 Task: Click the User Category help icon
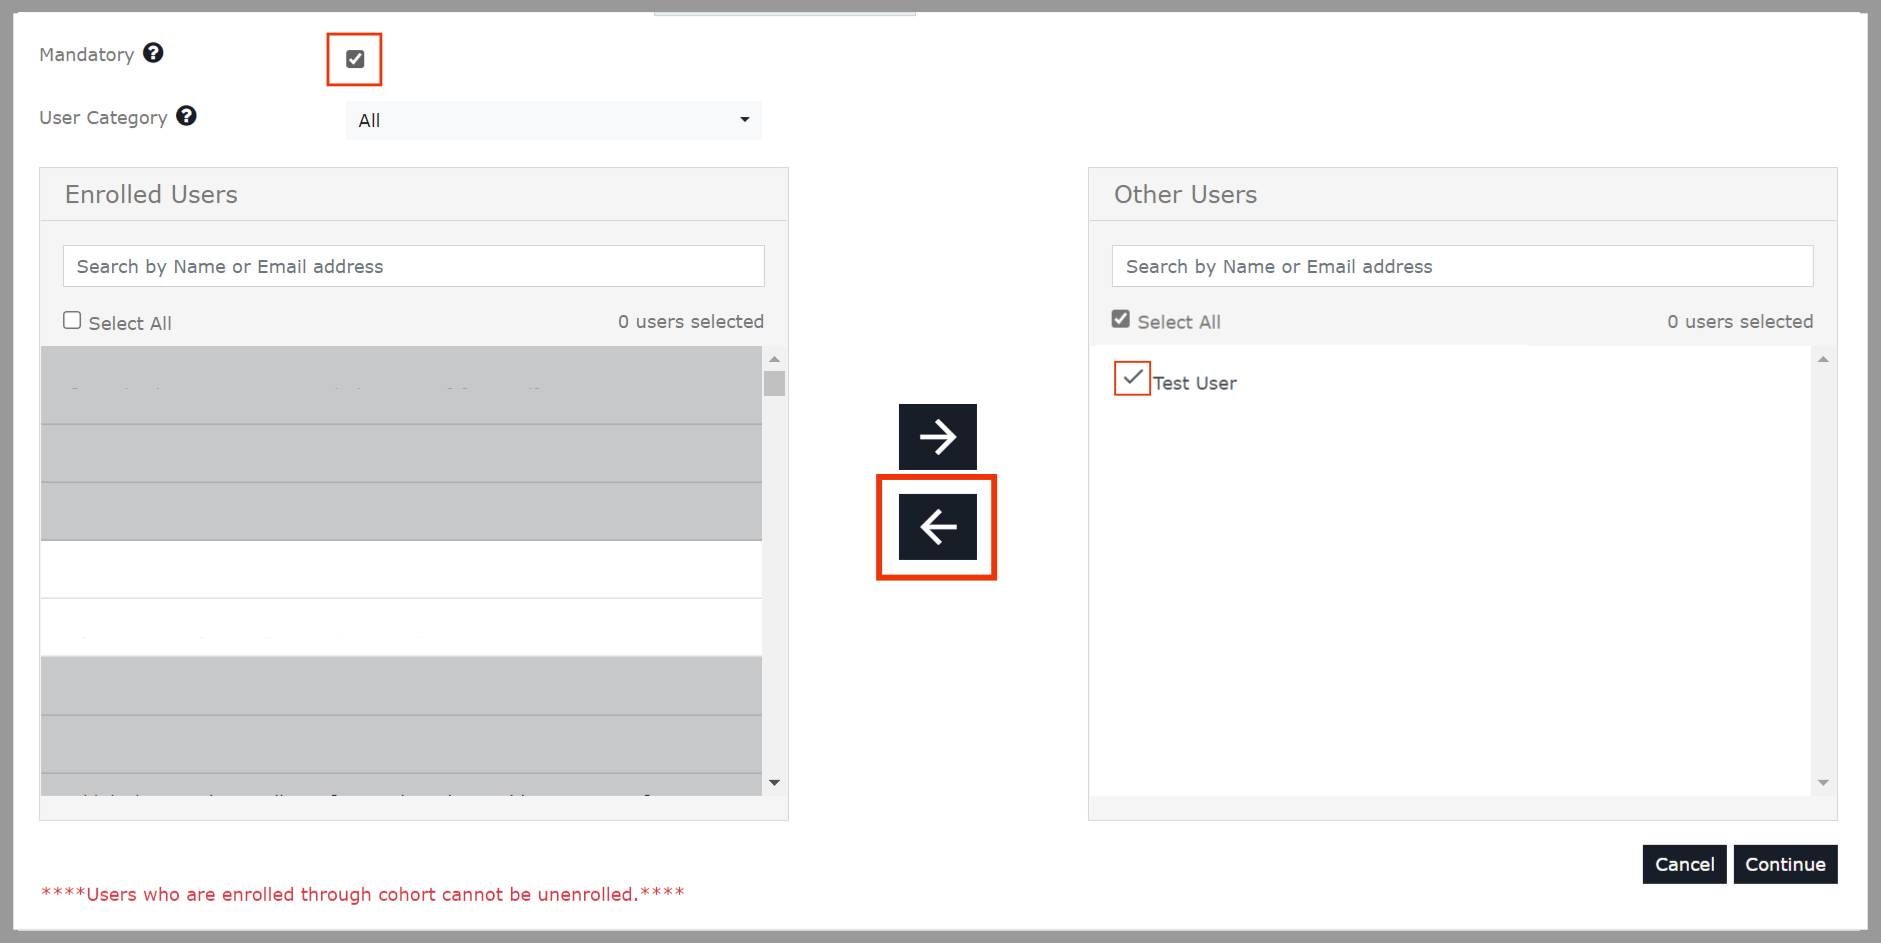186,116
